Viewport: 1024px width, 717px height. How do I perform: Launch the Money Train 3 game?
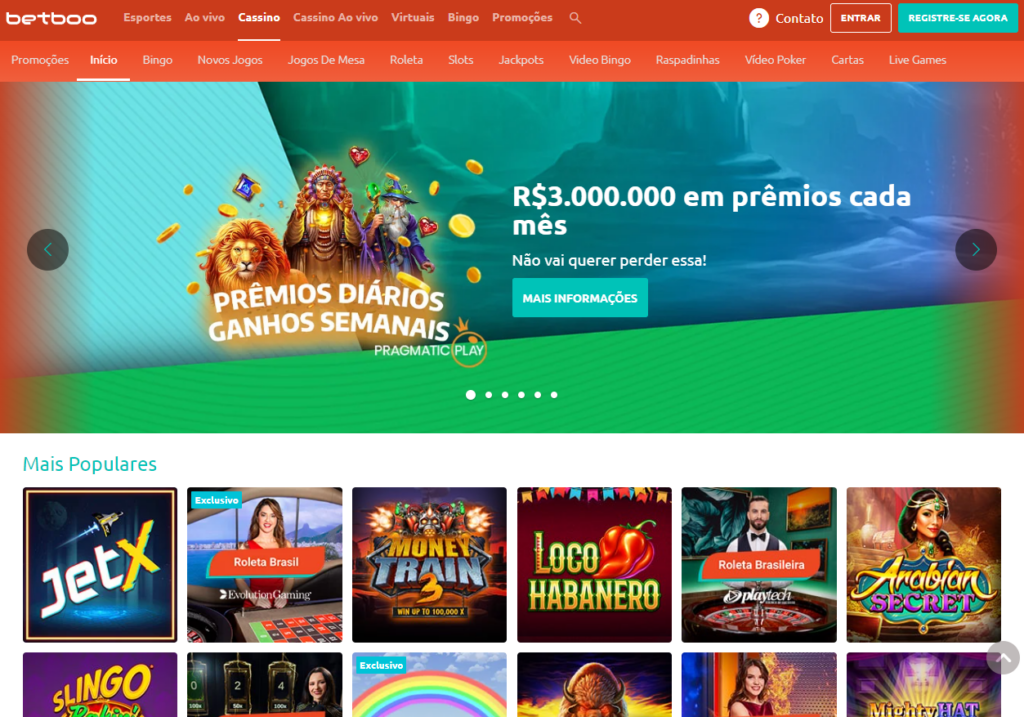429,565
